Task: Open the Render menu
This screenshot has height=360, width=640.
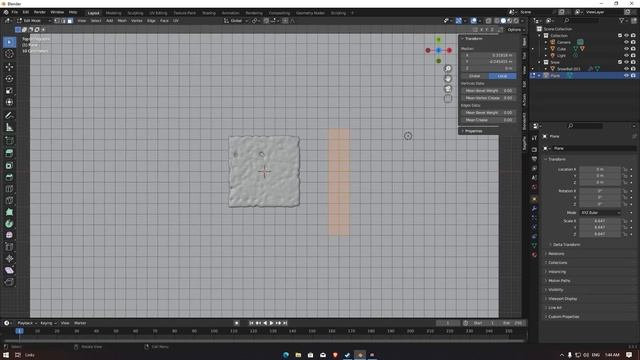Action: point(40,12)
